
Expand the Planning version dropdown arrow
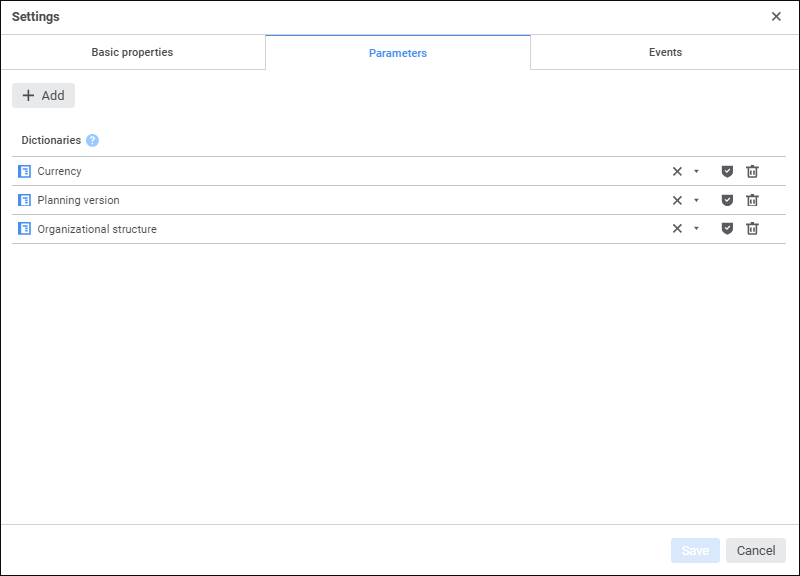click(696, 200)
